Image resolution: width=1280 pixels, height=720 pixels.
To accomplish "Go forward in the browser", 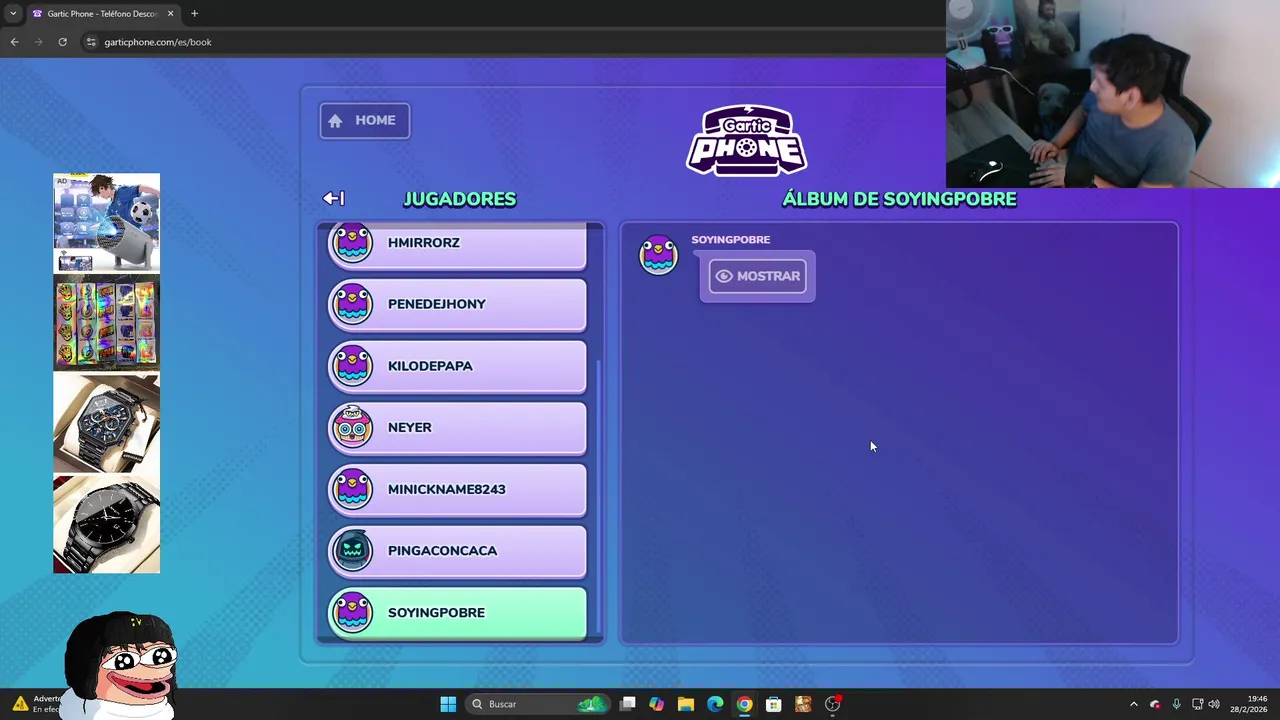I will tap(38, 42).
